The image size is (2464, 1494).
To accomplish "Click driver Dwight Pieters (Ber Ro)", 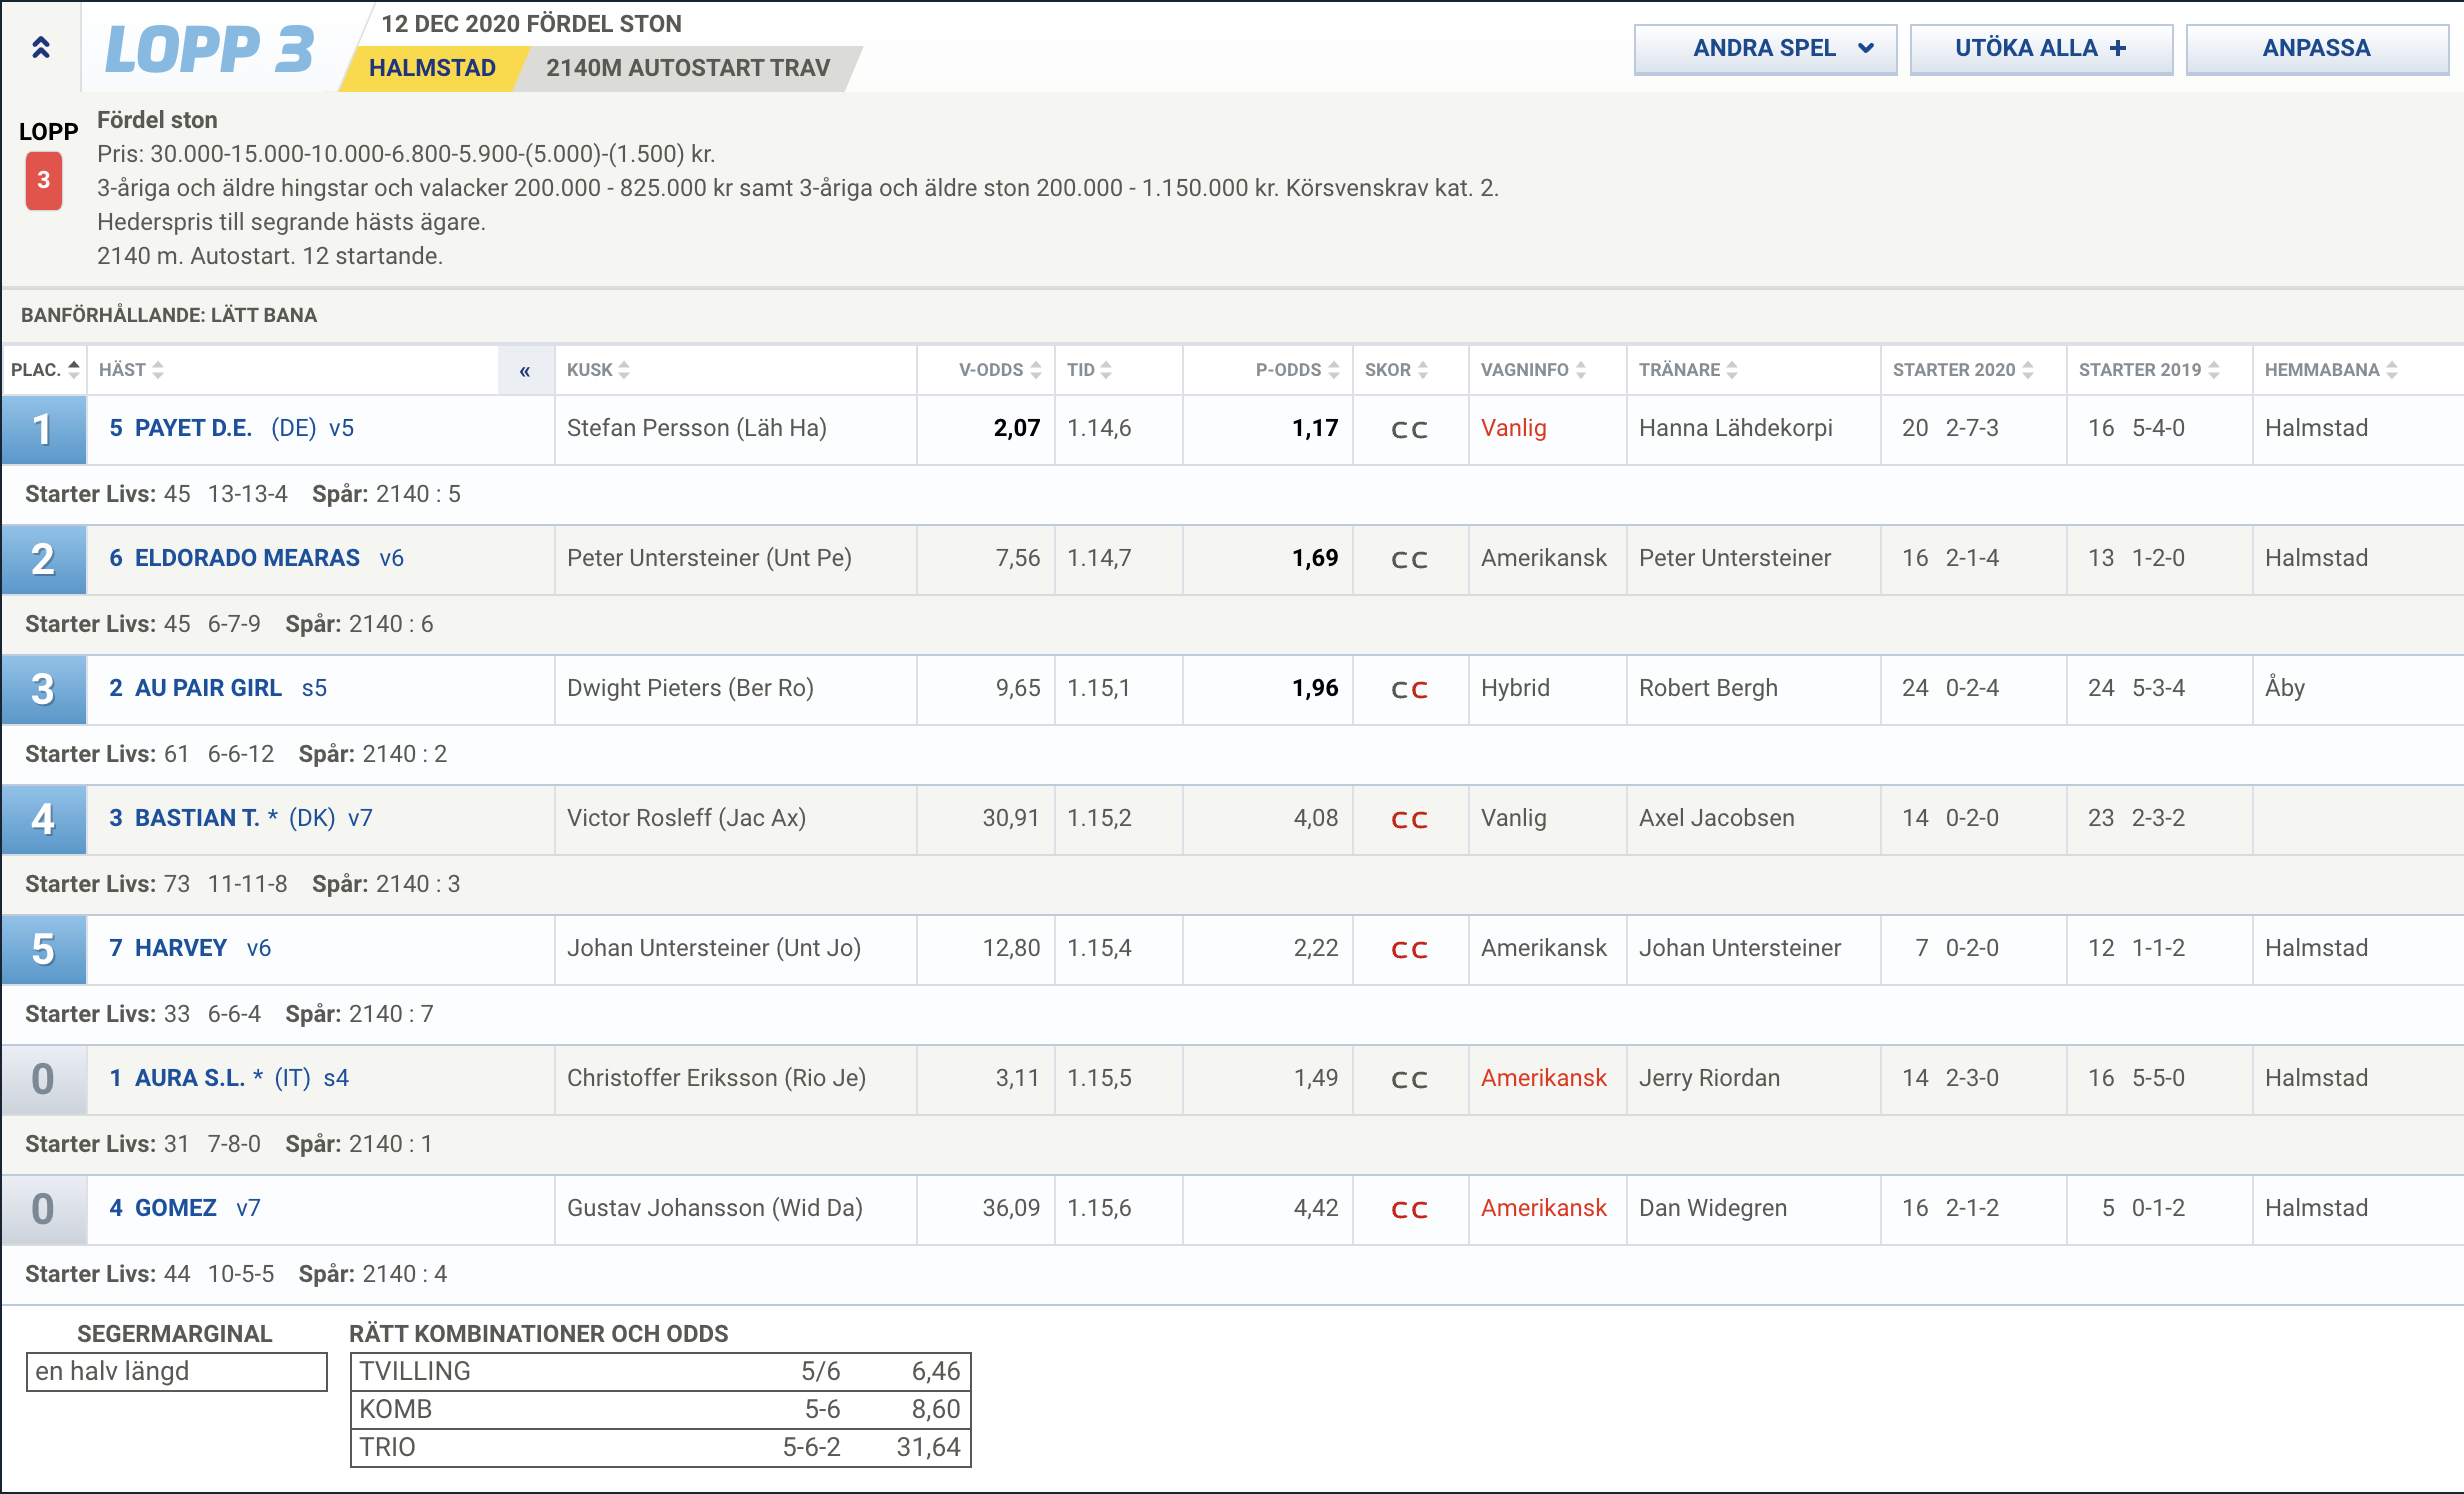I will [x=690, y=688].
